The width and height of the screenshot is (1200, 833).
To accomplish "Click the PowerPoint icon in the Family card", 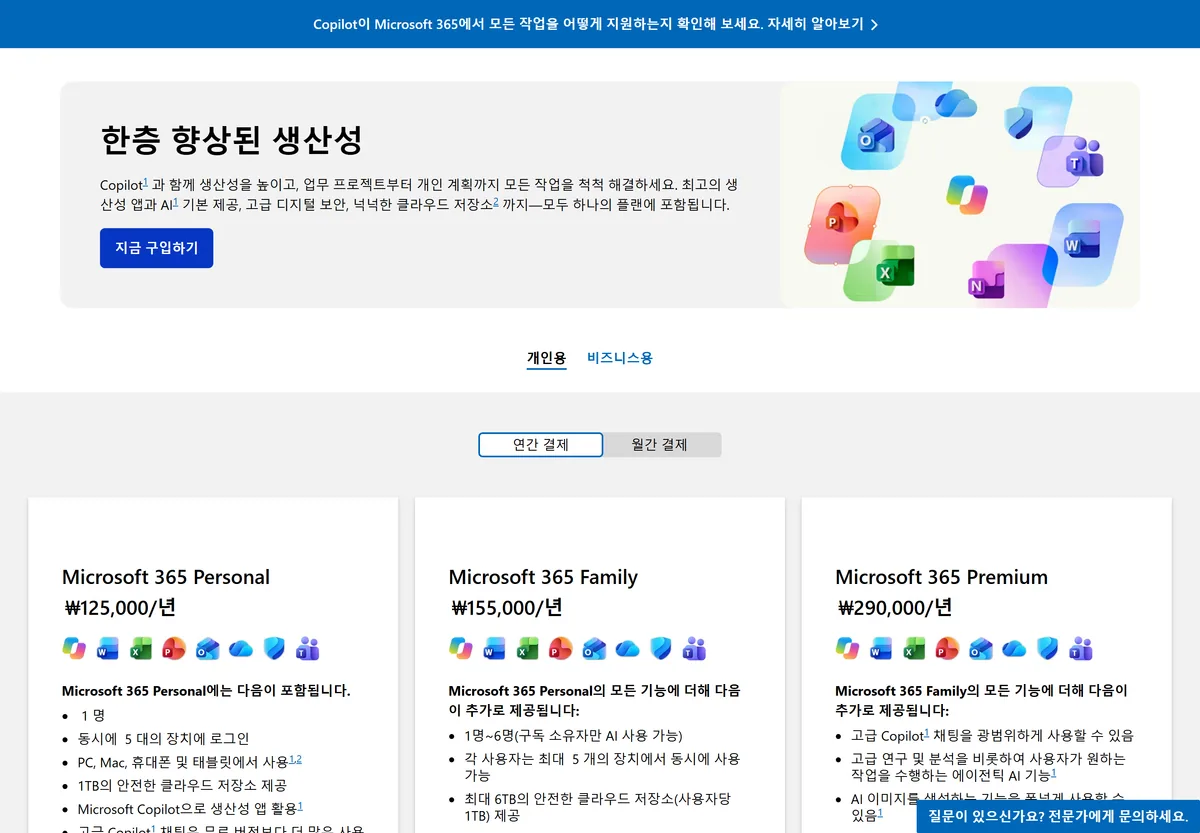I will click(561, 648).
